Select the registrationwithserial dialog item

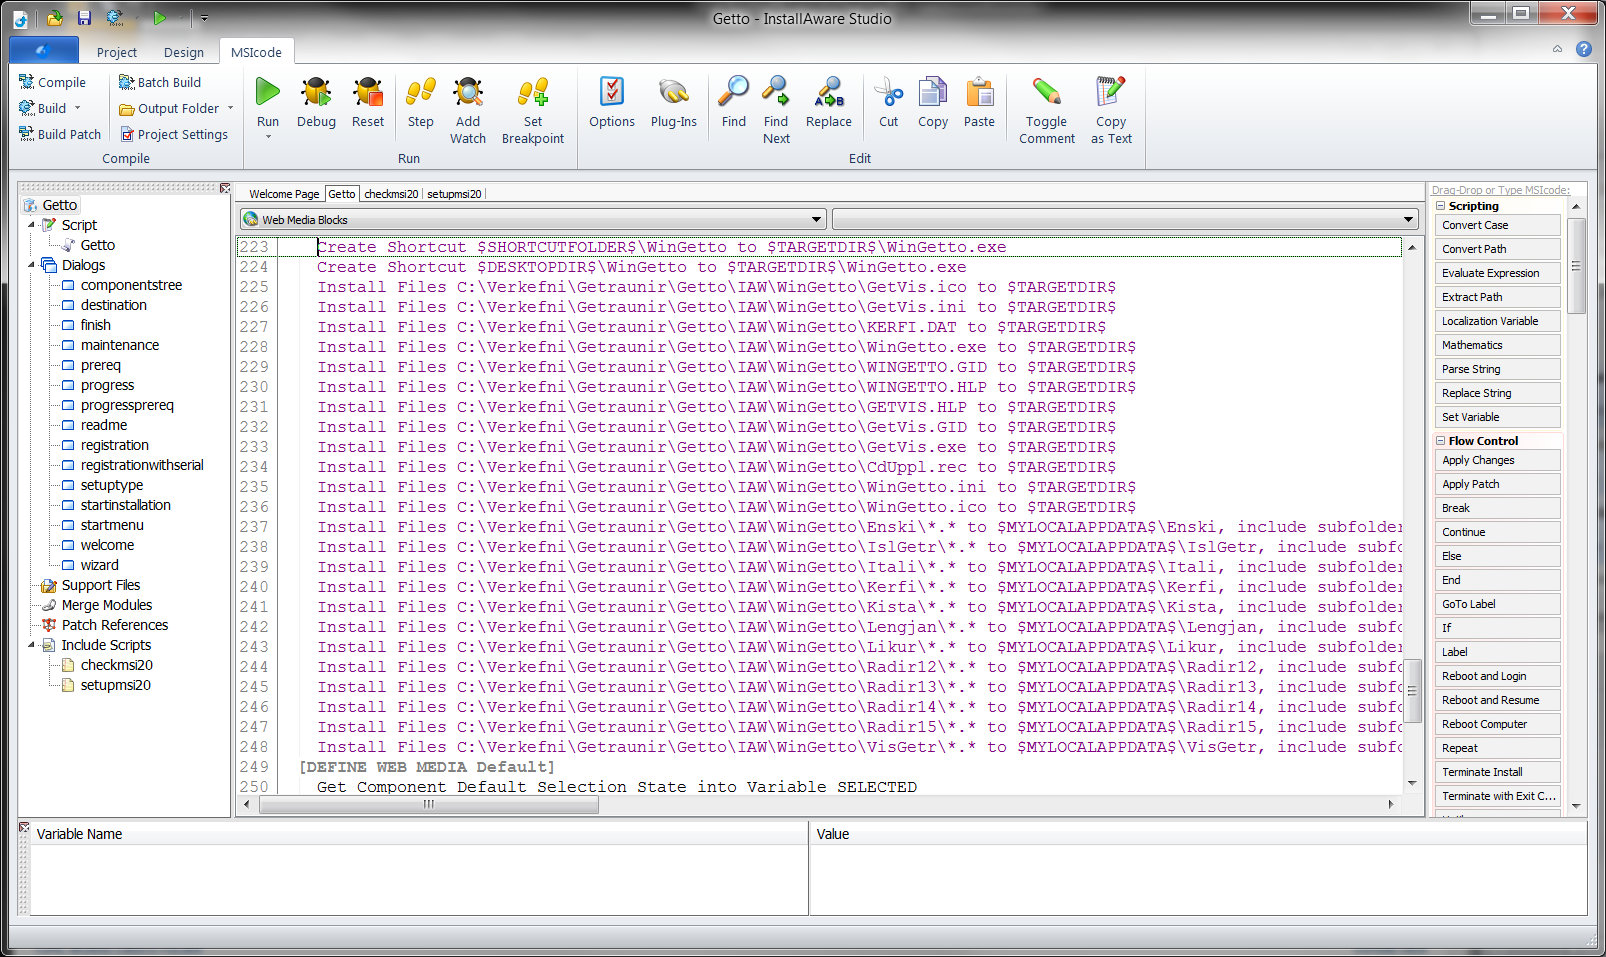click(x=142, y=465)
